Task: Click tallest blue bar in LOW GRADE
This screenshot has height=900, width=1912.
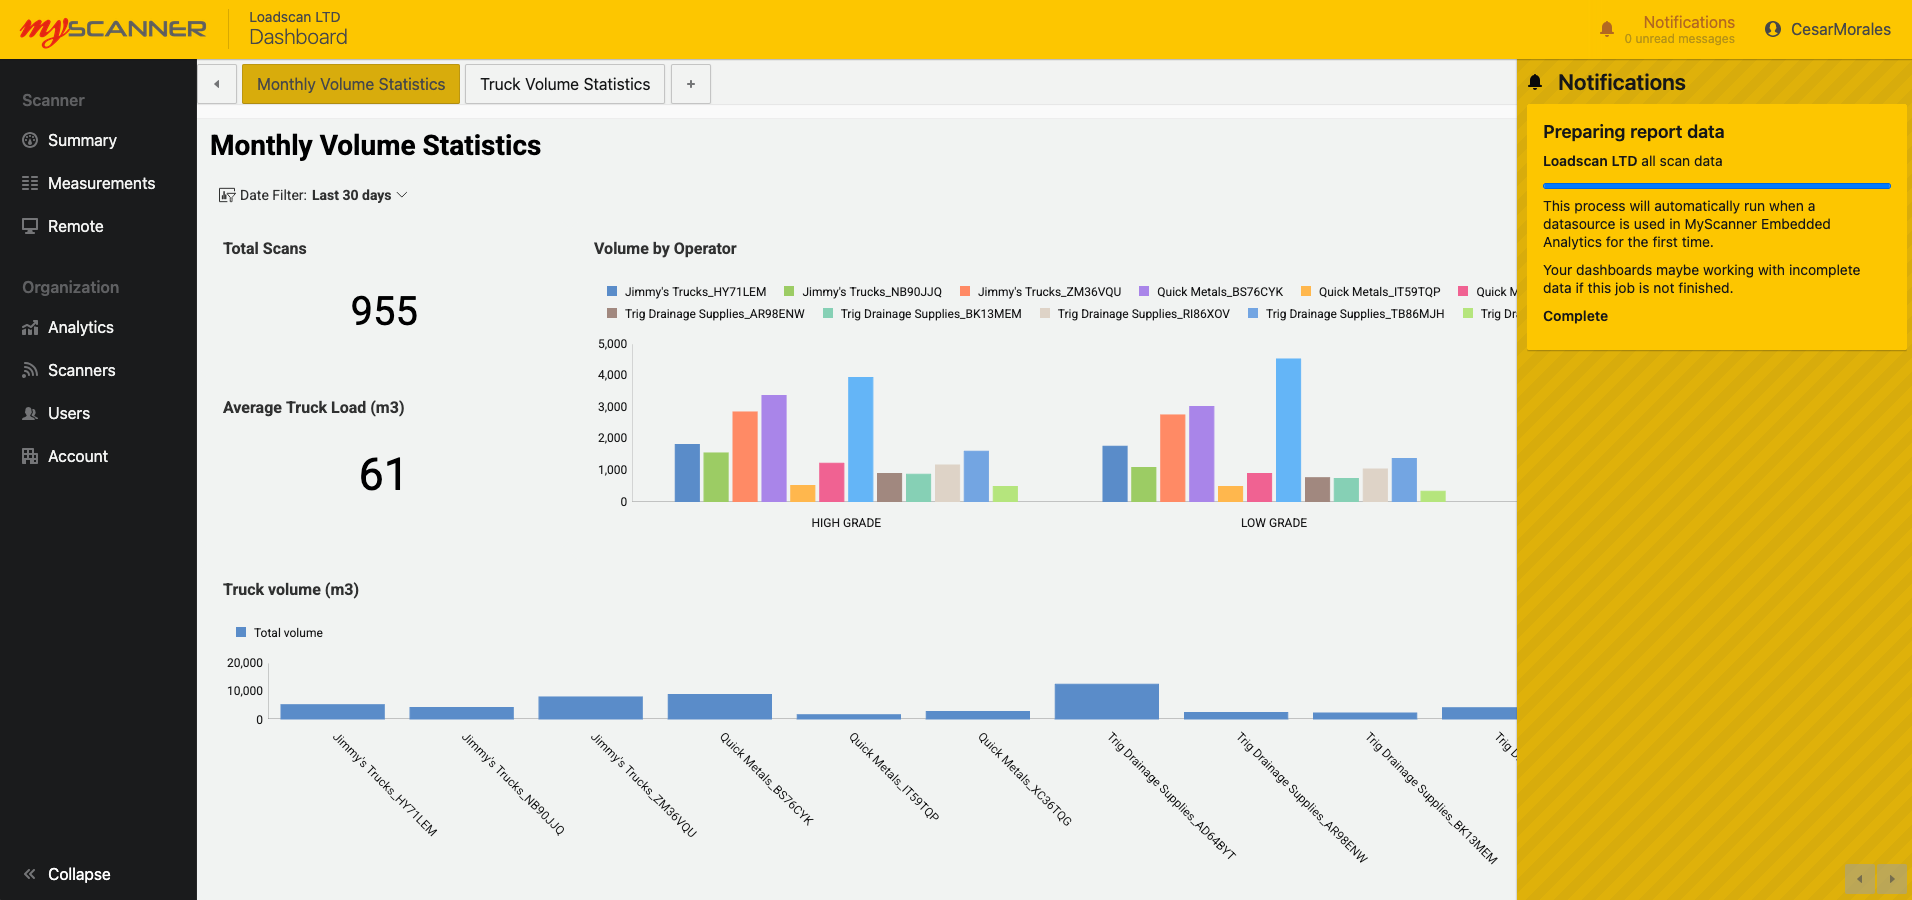Action: 1288,430
